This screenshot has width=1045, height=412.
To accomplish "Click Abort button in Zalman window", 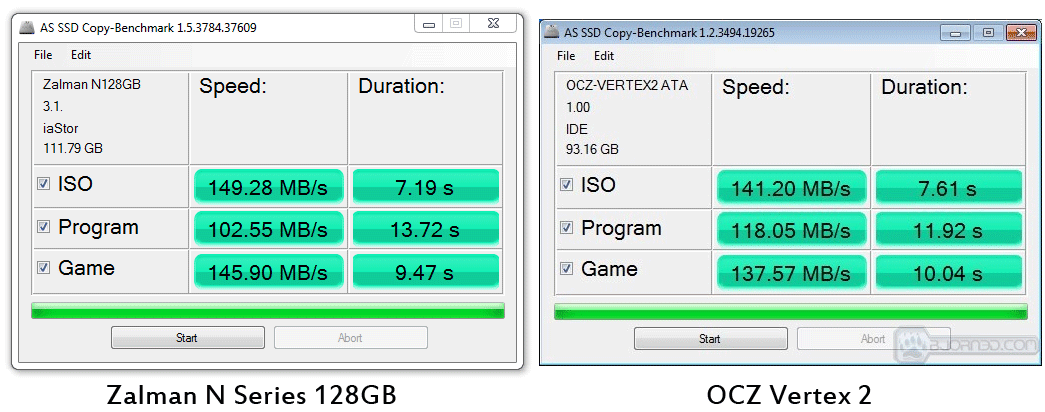I will (x=351, y=337).
